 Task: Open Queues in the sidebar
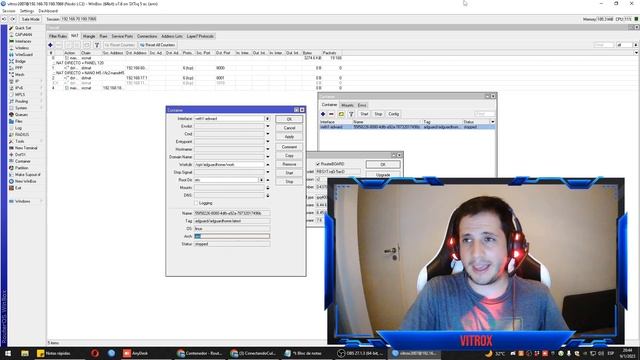tap(21, 115)
